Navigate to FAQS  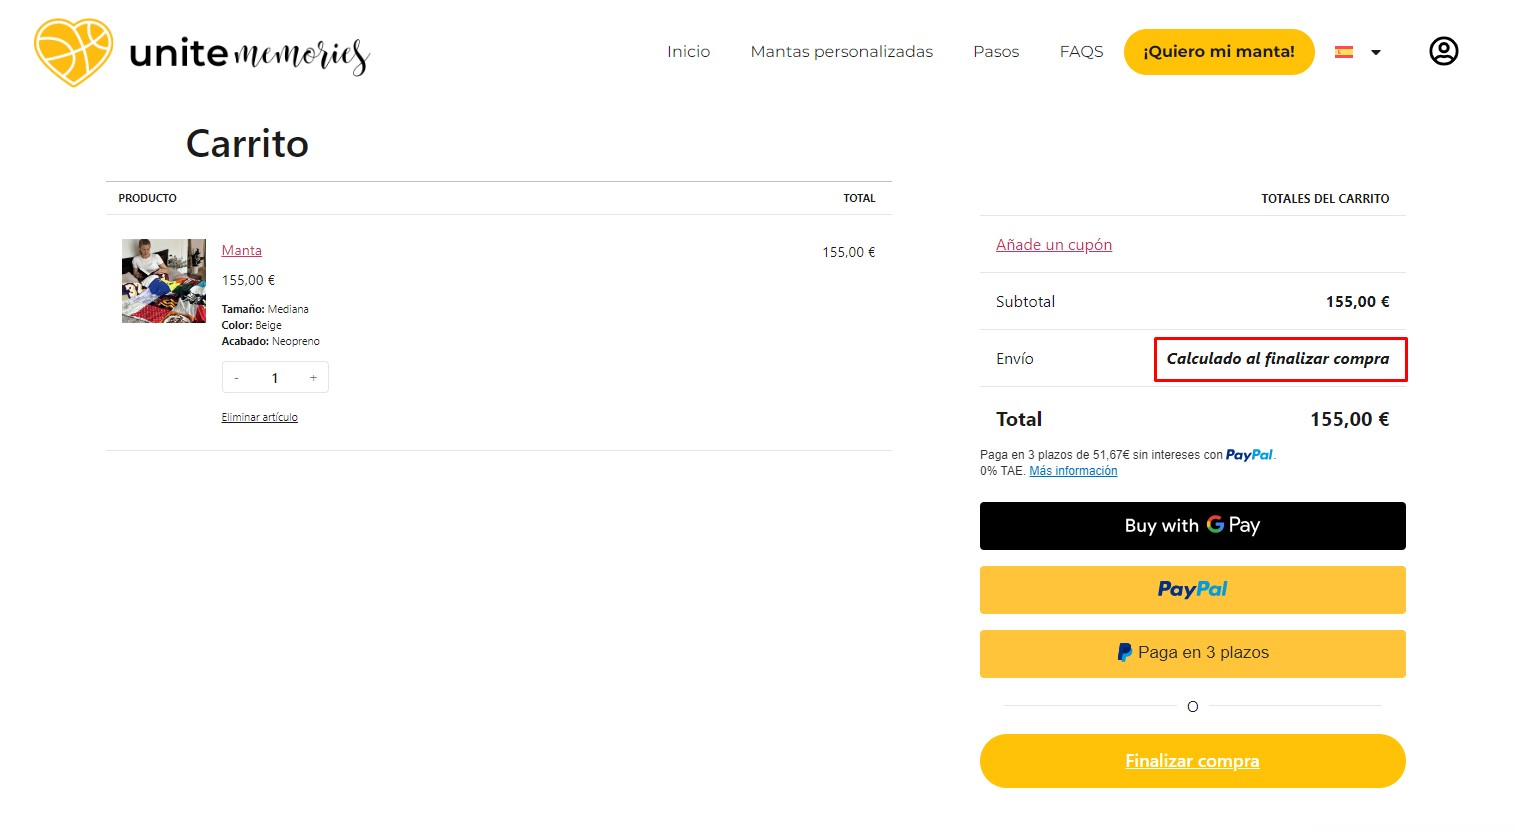click(1081, 52)
